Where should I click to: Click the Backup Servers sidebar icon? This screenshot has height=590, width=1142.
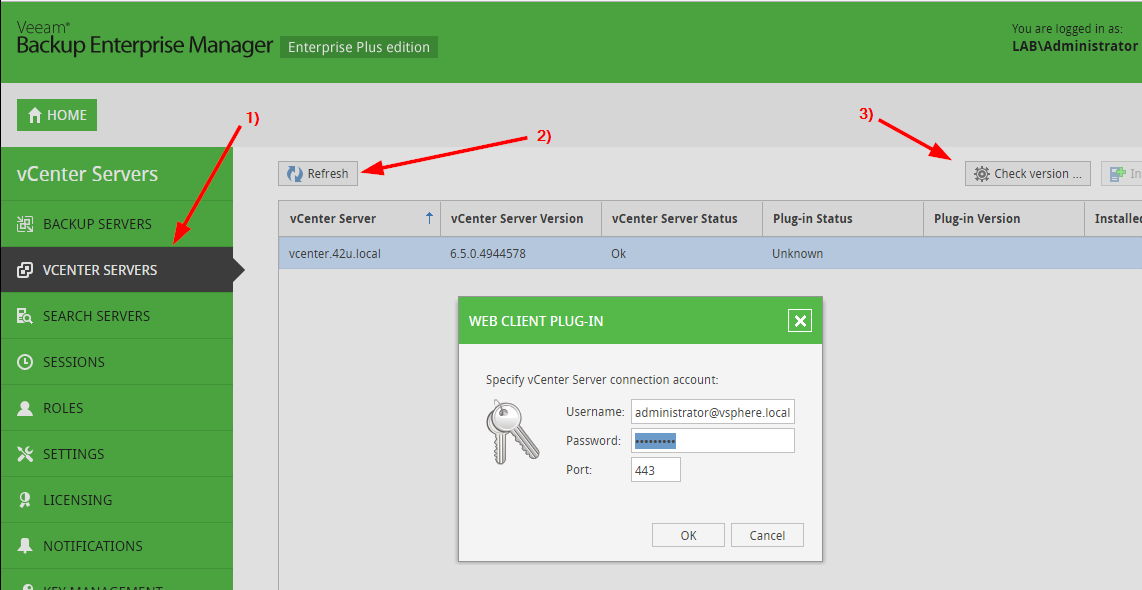point(25,224)
